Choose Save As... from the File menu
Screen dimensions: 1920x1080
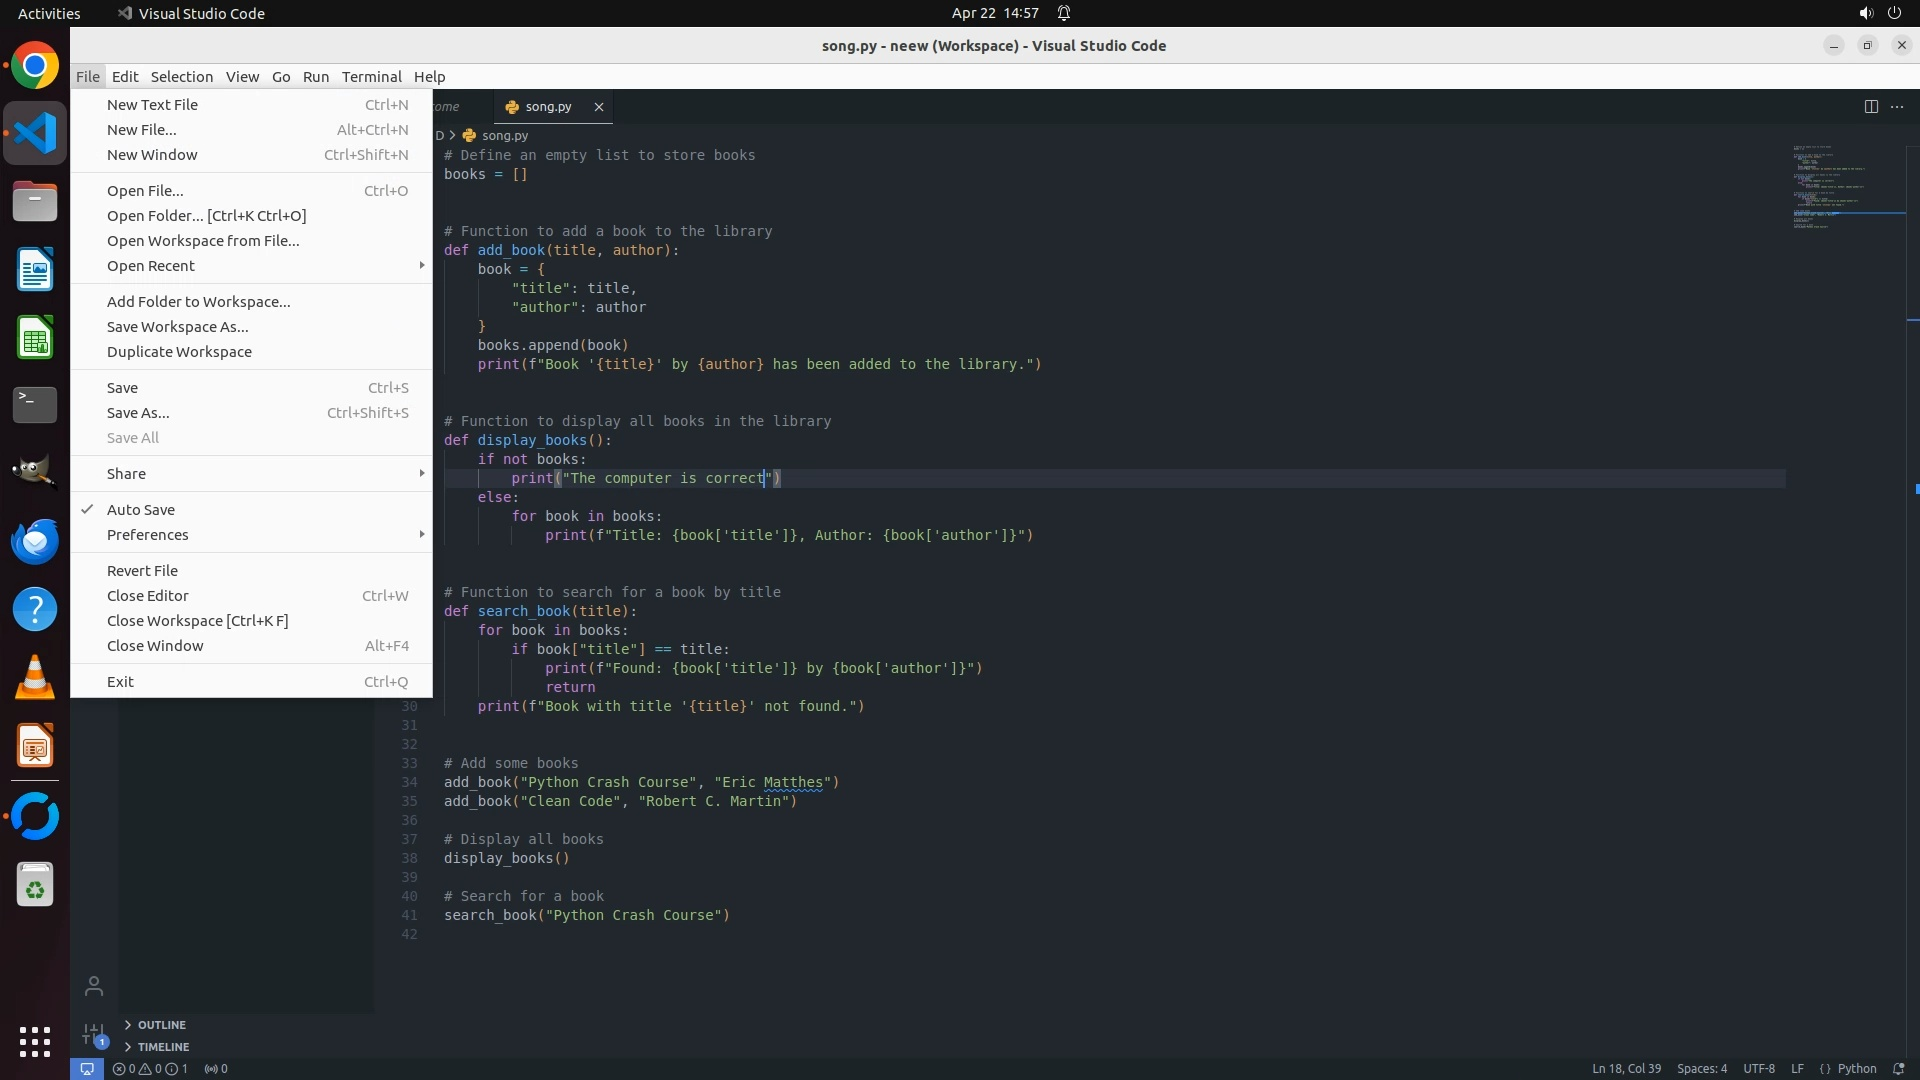(138, 413)
